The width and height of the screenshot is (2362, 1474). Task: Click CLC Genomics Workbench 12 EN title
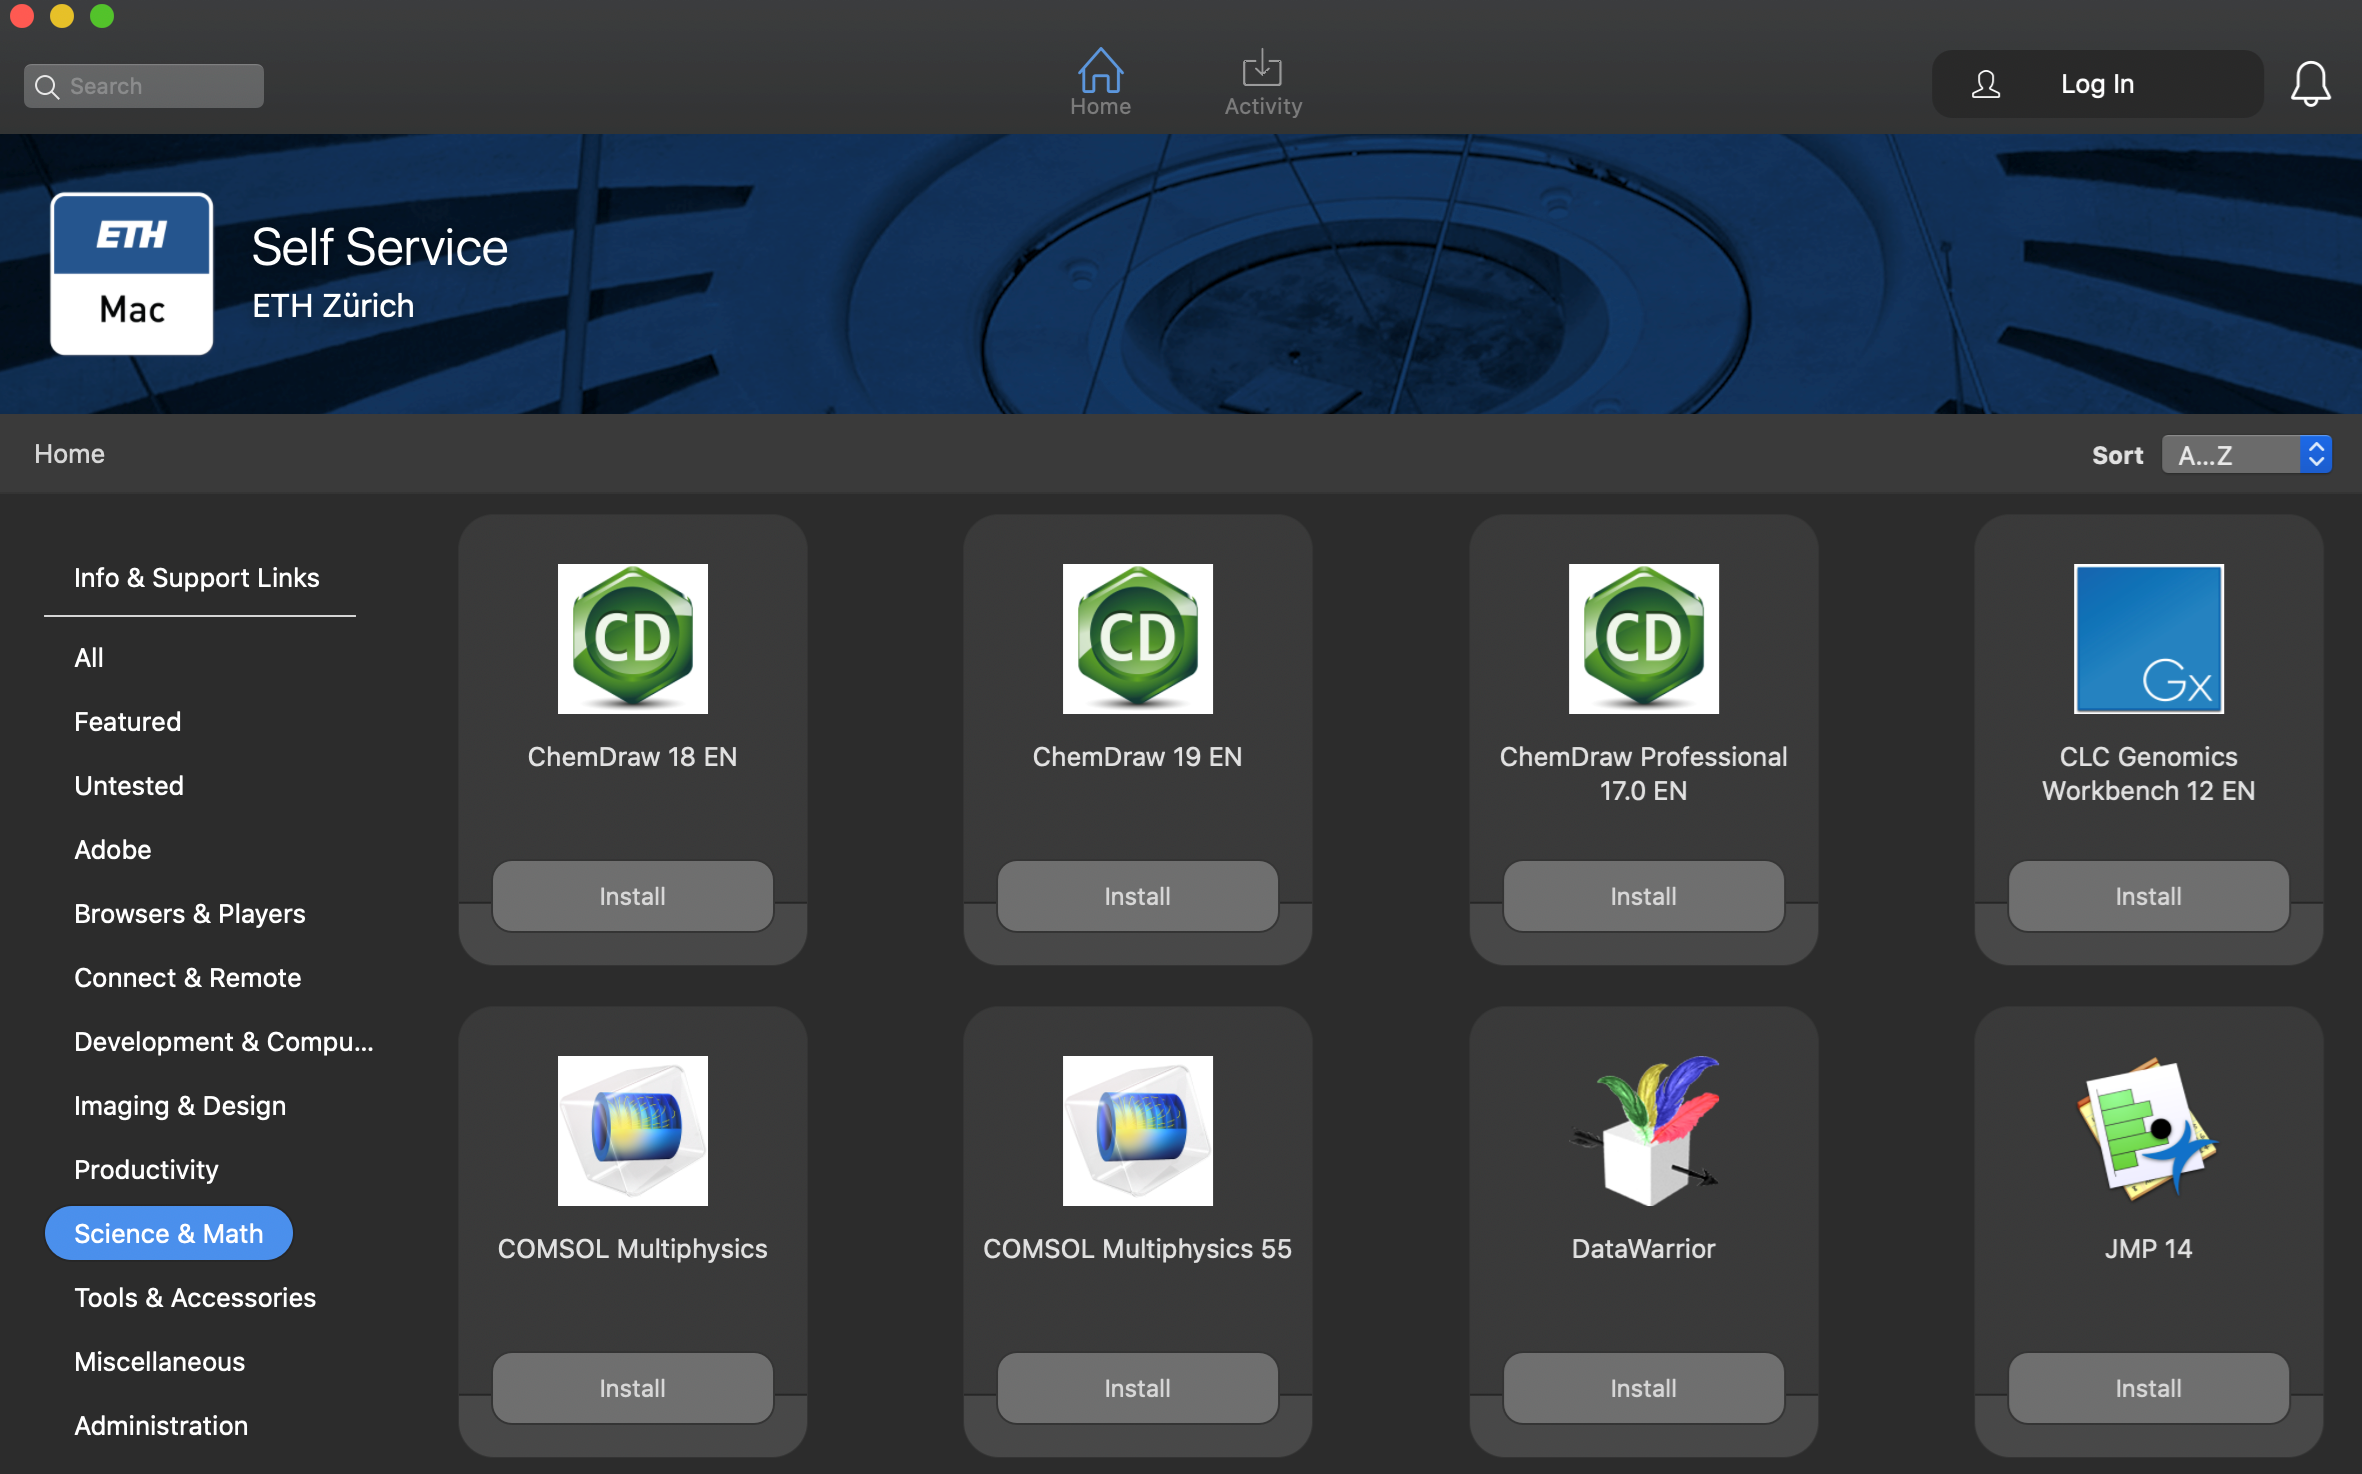[x=2149, y=774]
